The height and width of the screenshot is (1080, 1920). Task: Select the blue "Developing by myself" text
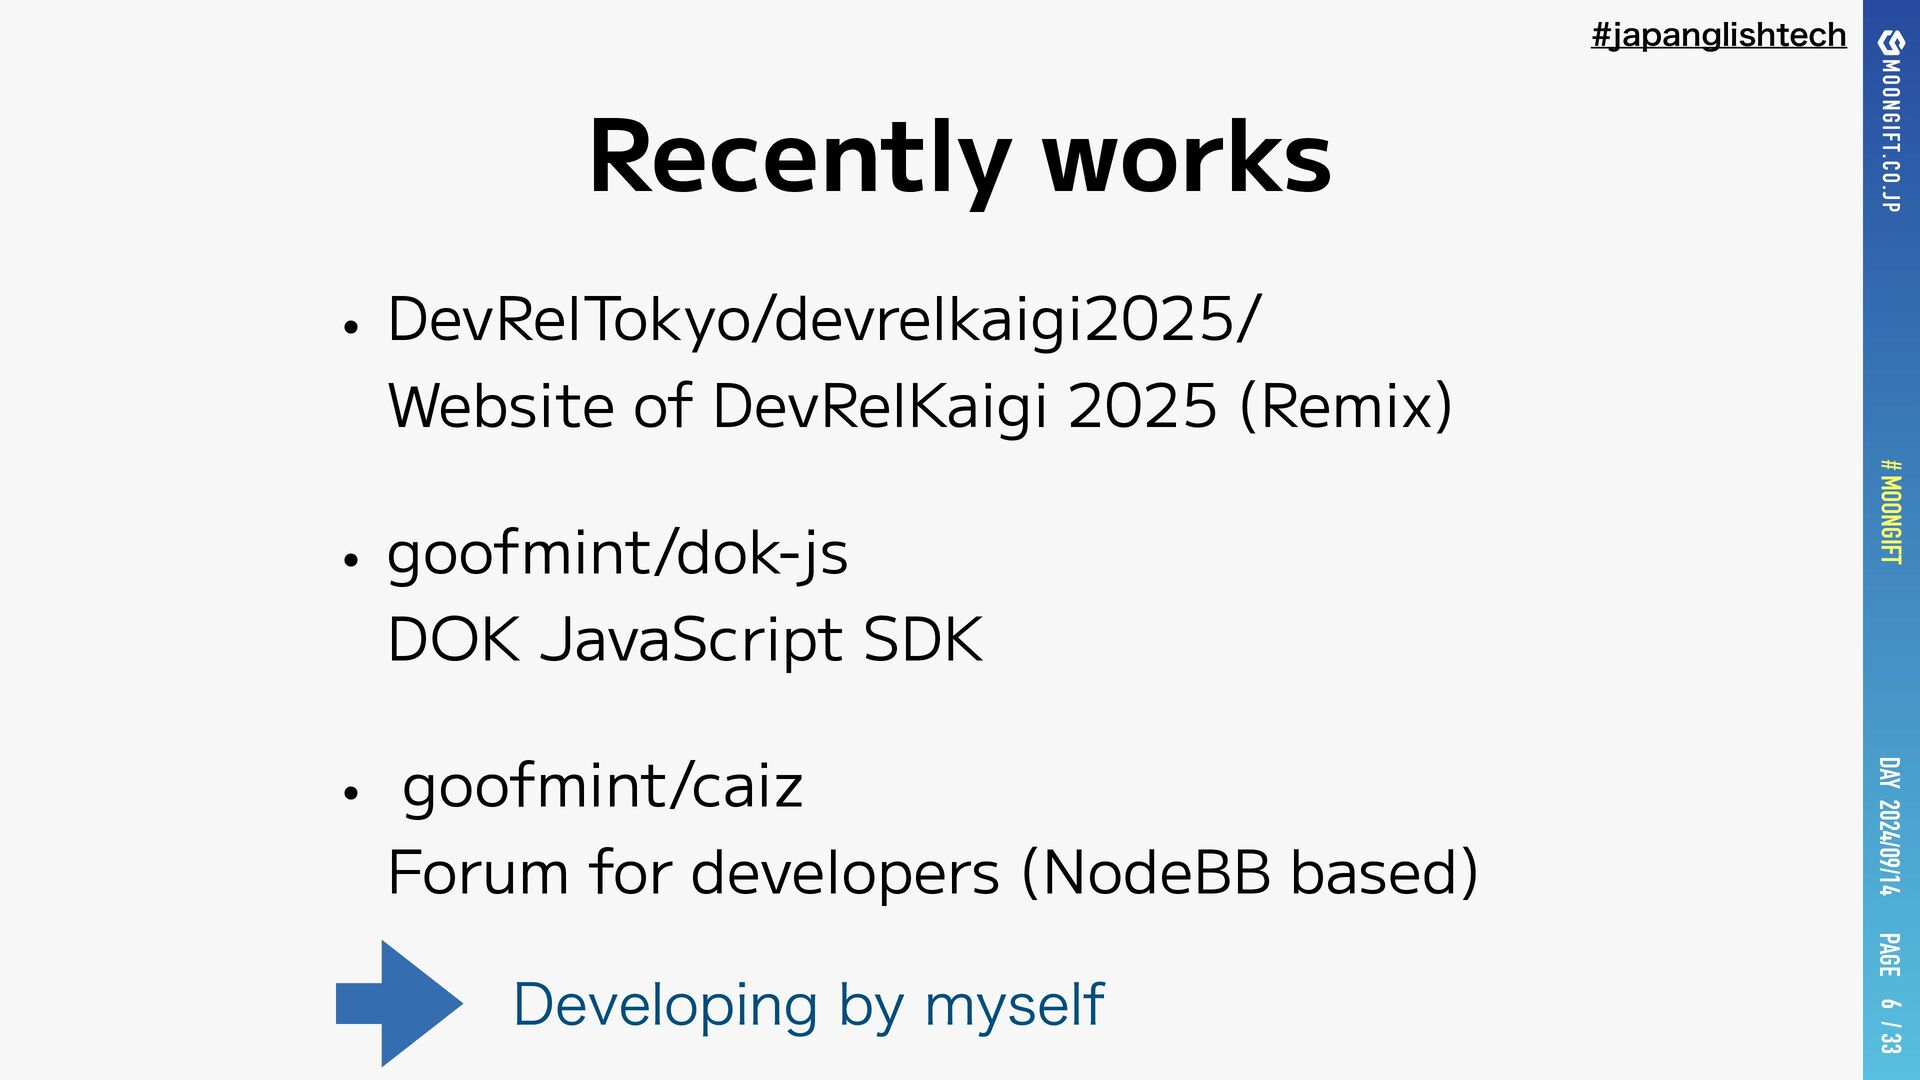click(x=808, y=1005)
